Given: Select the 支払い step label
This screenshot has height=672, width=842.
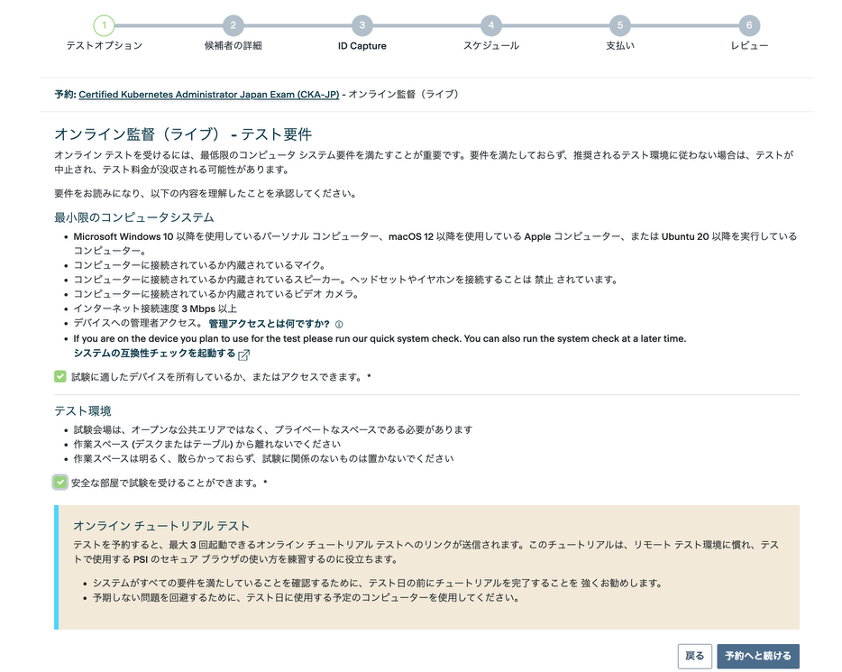Looking at the screenshot, I should [x=619, y=46].
